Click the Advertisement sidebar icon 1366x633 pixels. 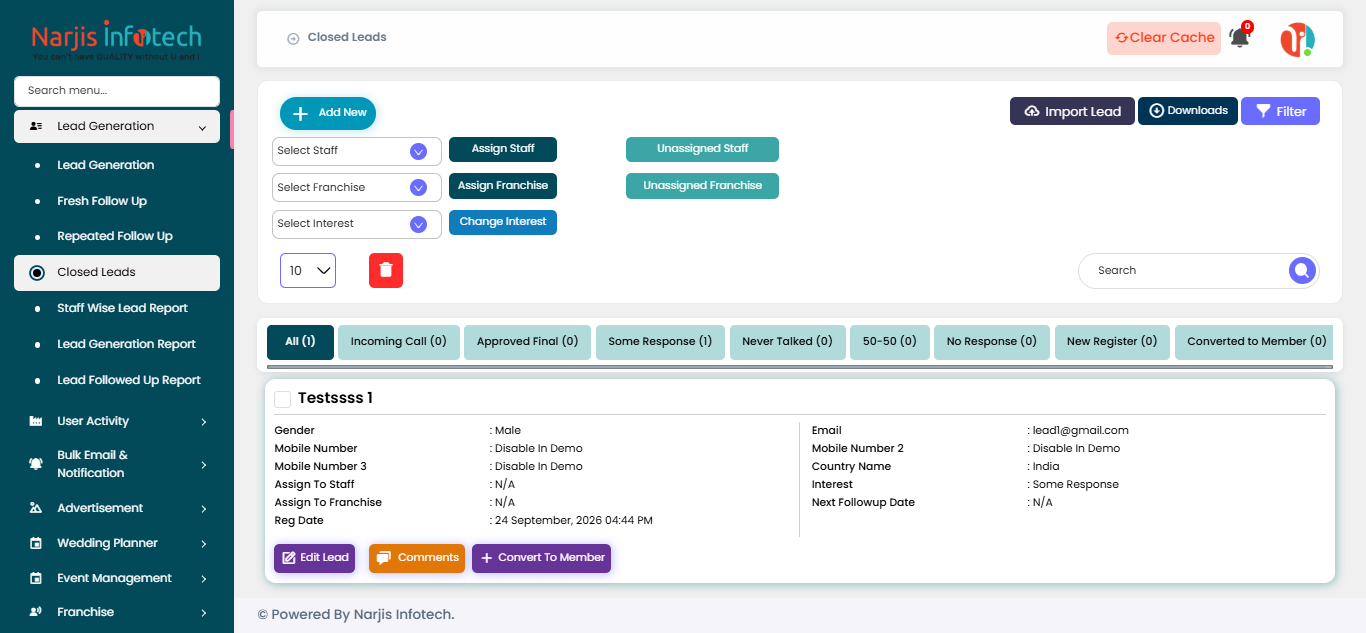(36, 508)
